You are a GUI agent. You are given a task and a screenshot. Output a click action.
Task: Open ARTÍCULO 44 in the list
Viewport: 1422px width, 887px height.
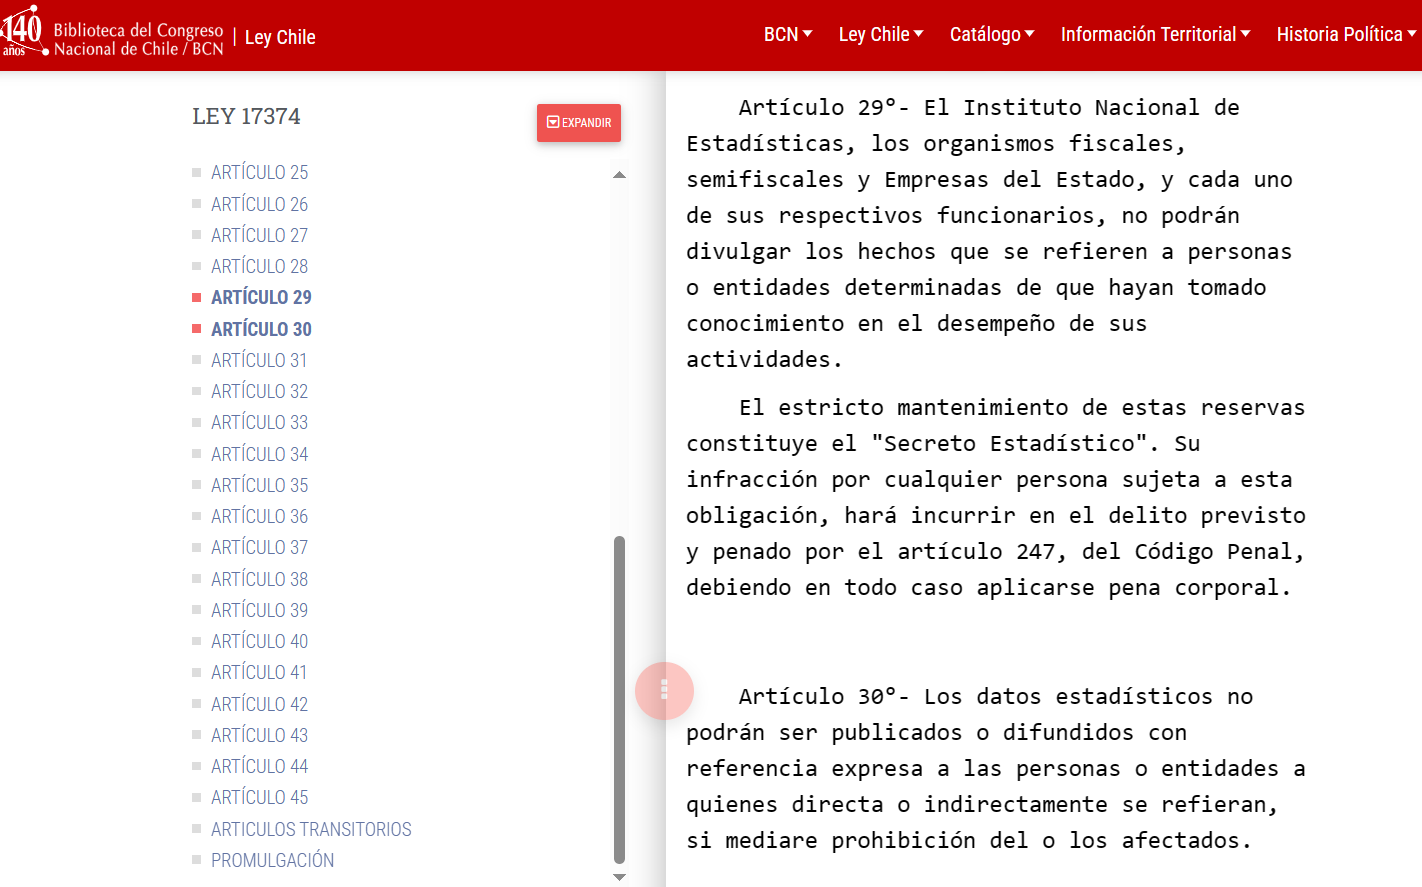pos(259,766)
